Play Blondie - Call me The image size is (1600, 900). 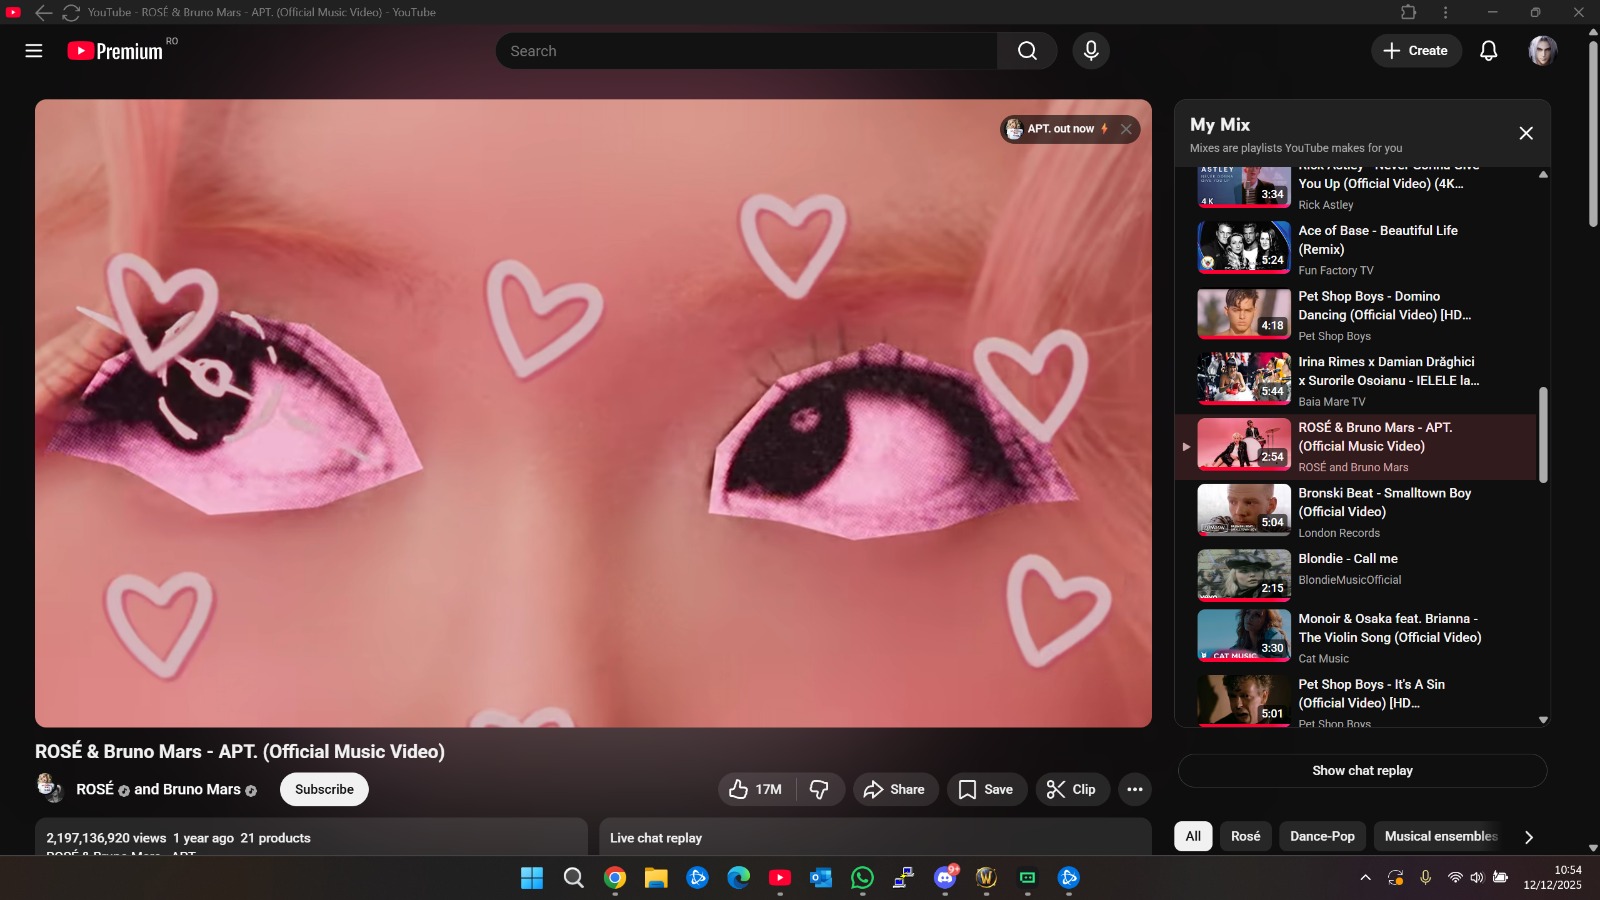1355,575
